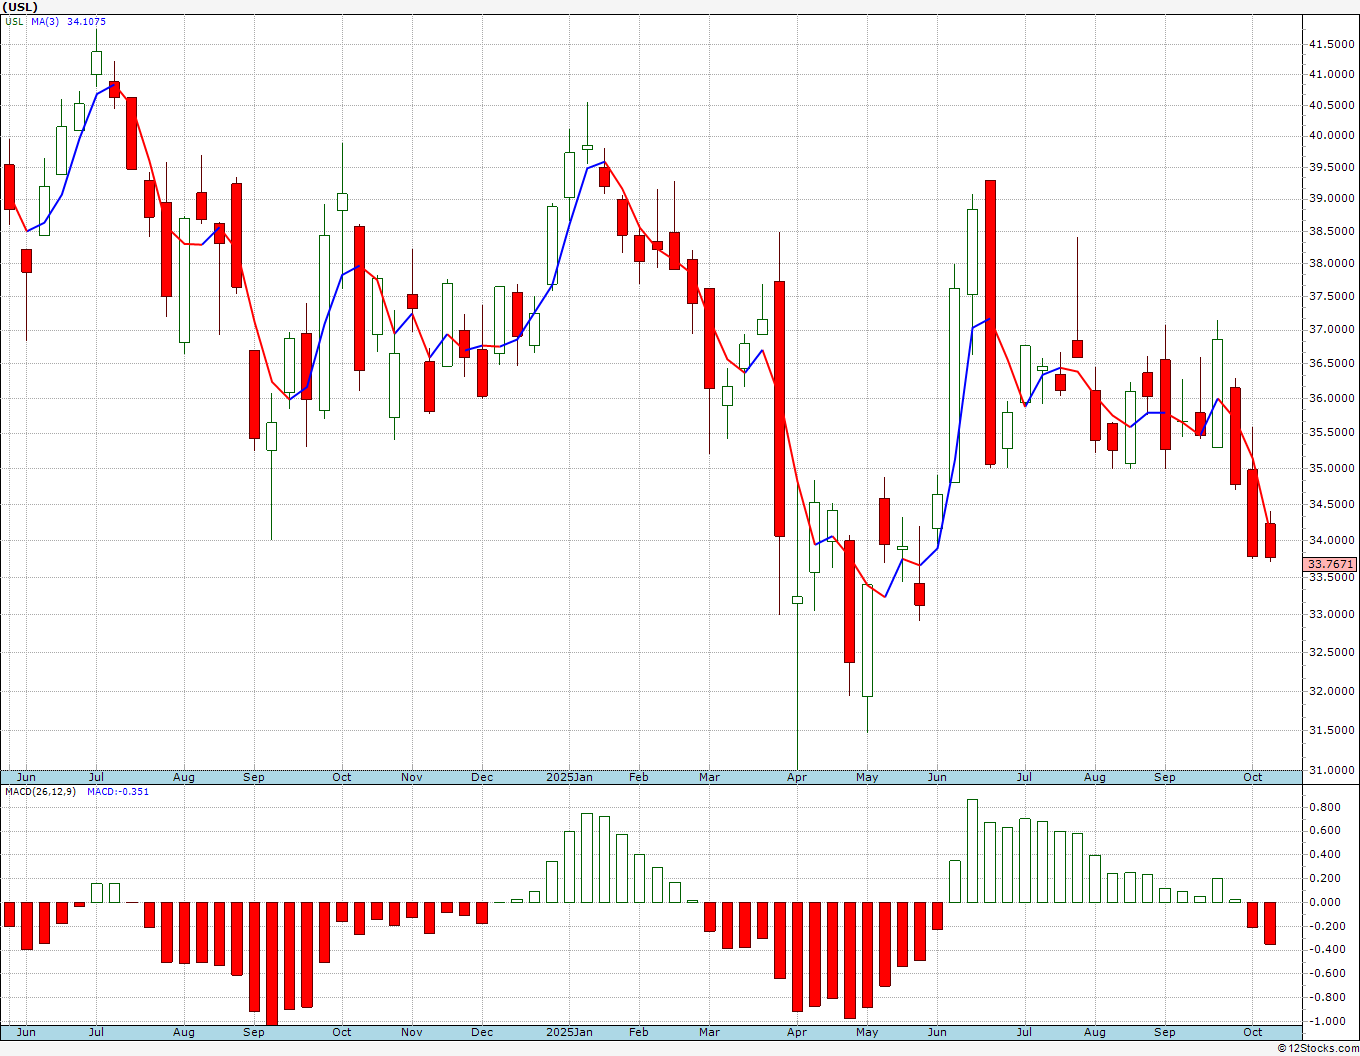1360x1056 pixels.
Task: Click the deepest red MACD bar in September
Action: 272,963
